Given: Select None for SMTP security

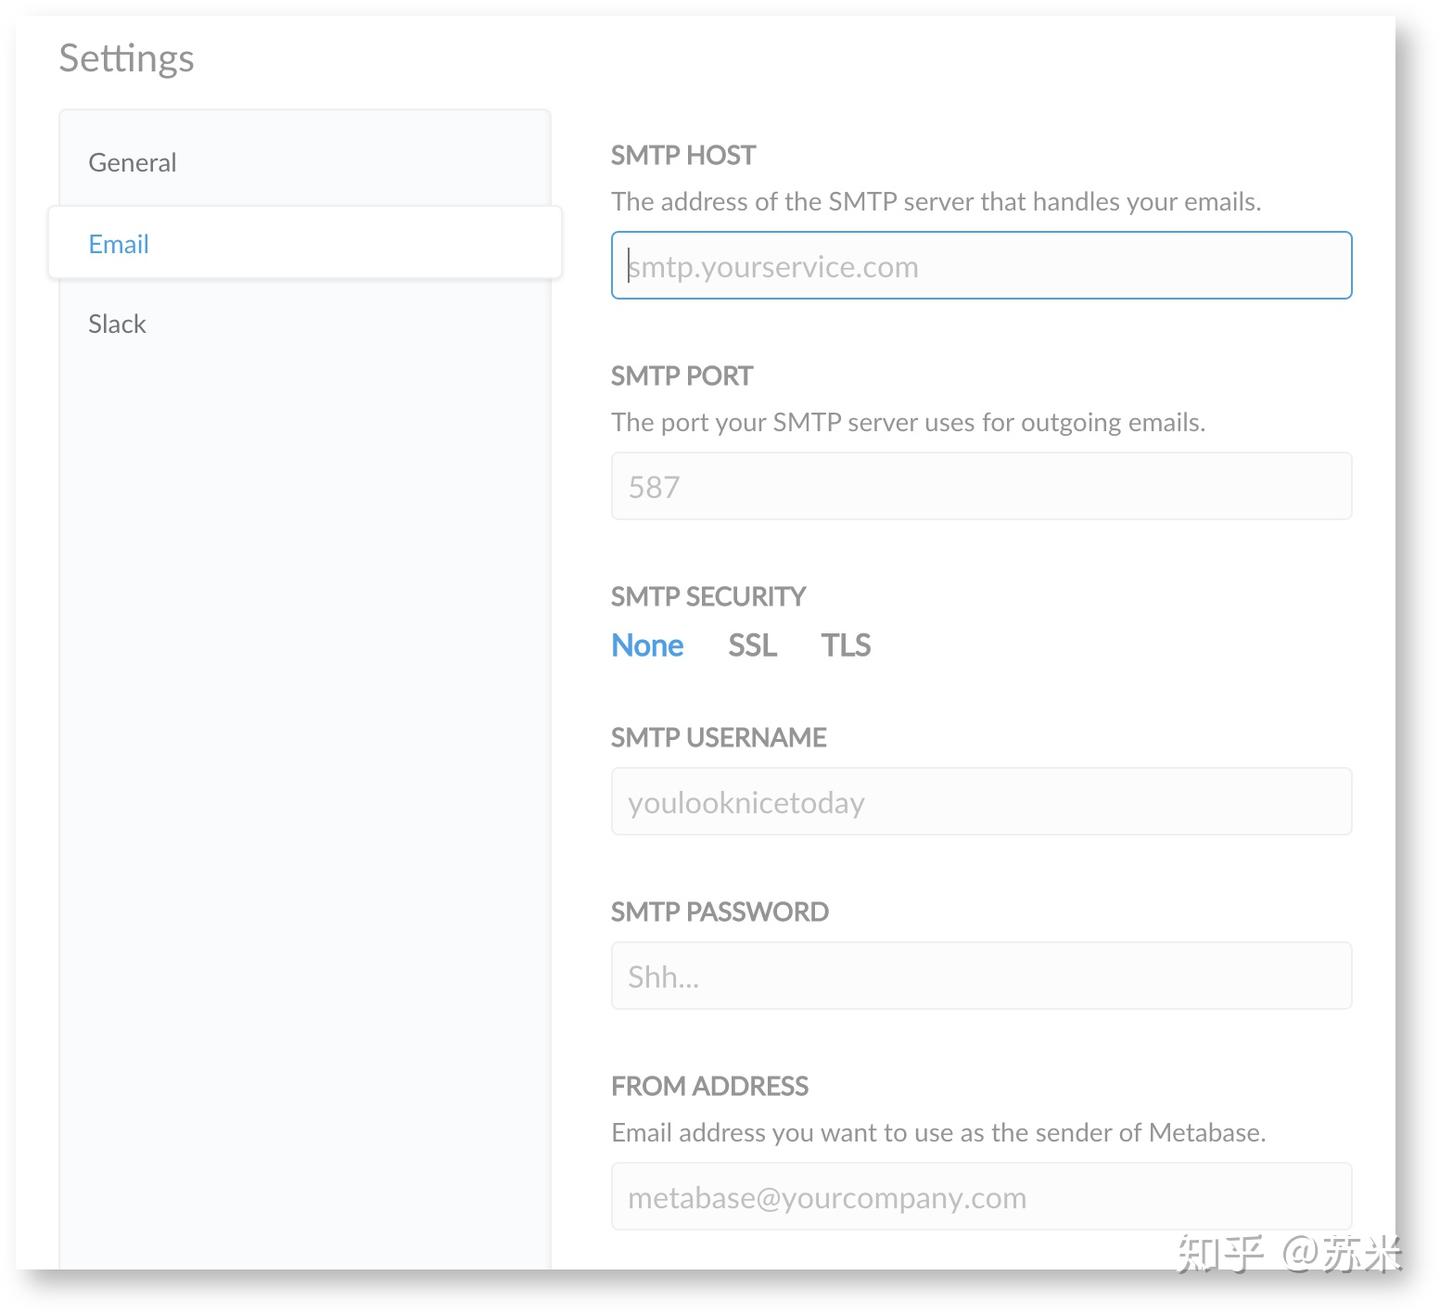Looking at the screenshot, I should point(647,646).
